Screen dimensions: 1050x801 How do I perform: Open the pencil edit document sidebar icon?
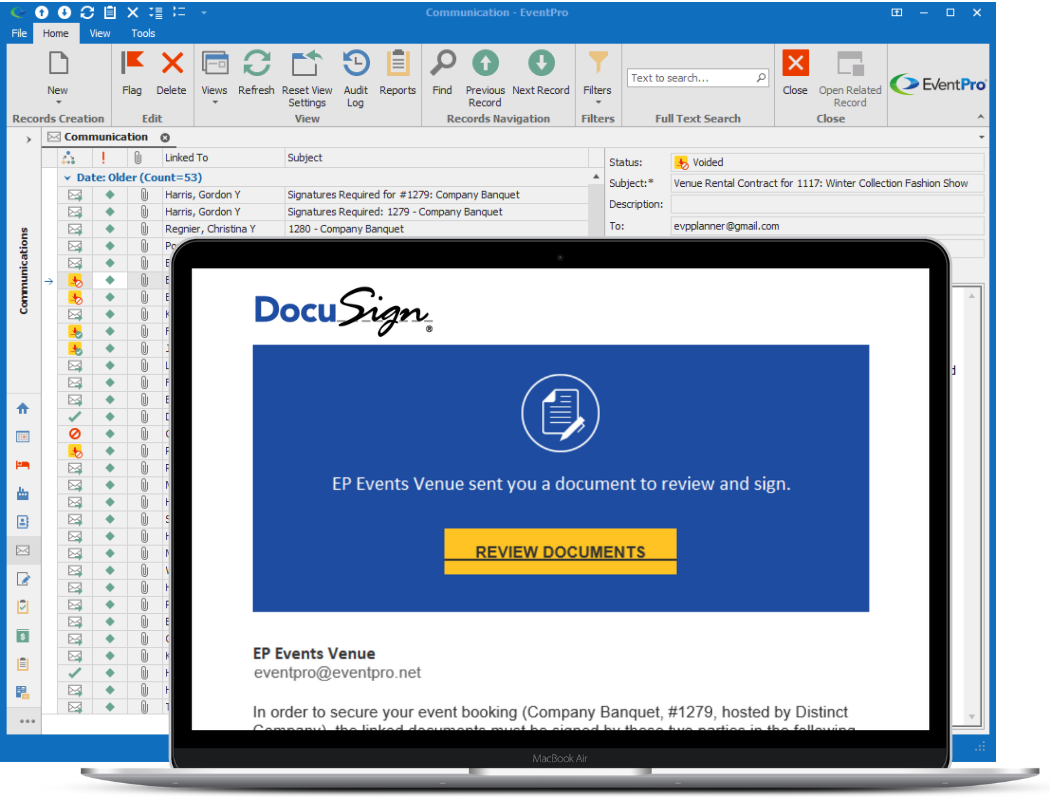pyautogui.click(x=23, y=579)
